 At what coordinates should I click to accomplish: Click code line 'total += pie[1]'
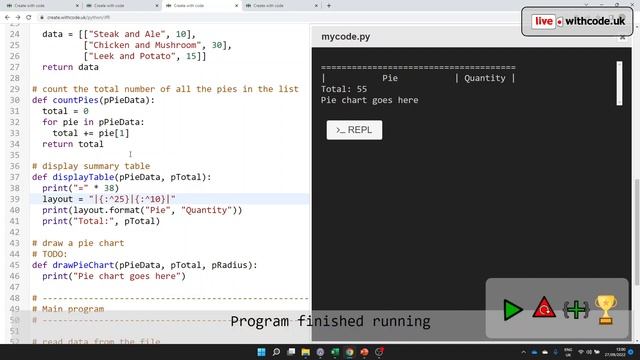[91, 133]
